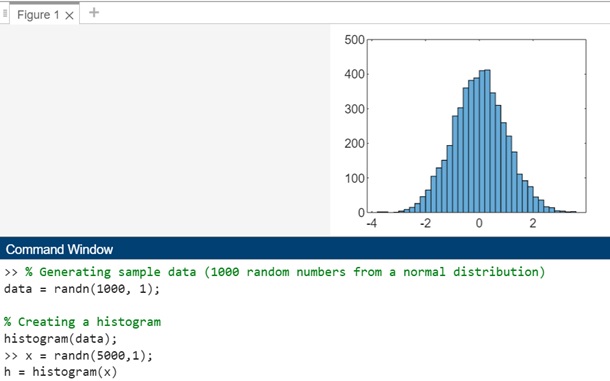Image resolution: width=610 pixels, height=381 pixels.
Task: Add a new figure tab with plus
Action: [94, 13]
